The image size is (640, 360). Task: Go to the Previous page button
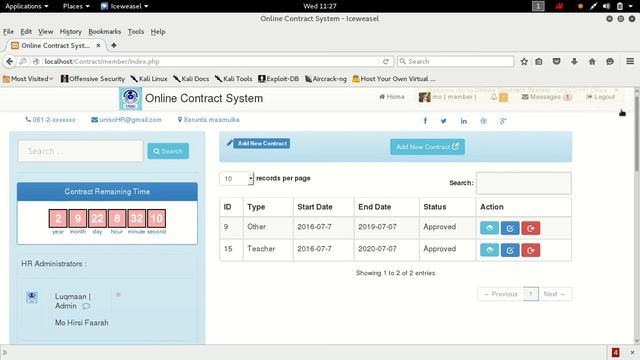500,294
